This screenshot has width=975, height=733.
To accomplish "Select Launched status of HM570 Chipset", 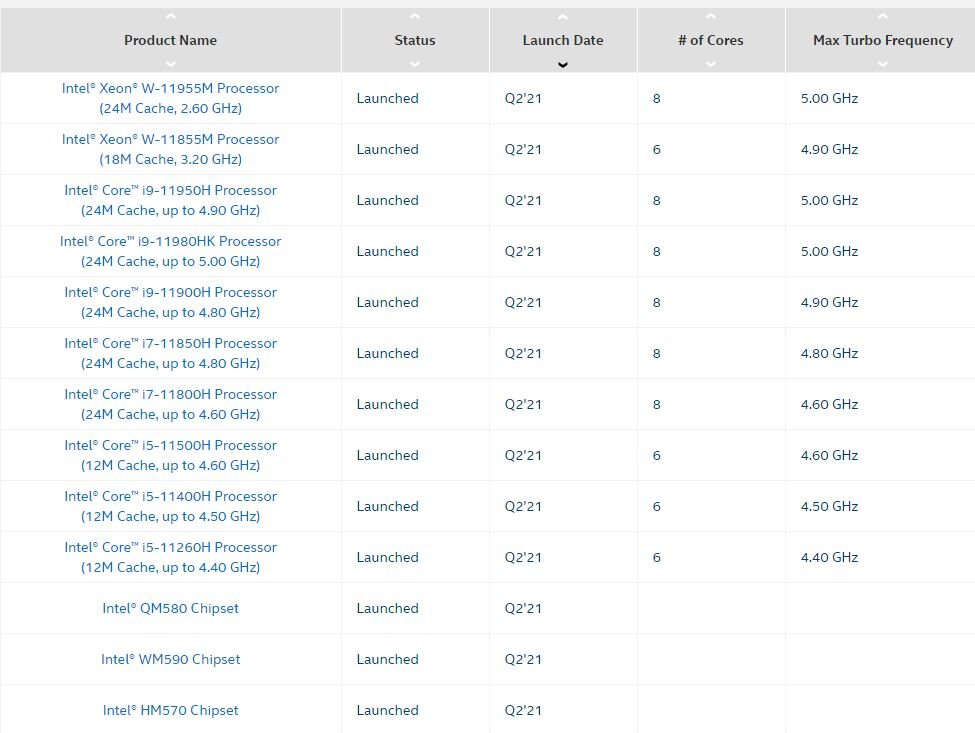I will click(387, 710).
